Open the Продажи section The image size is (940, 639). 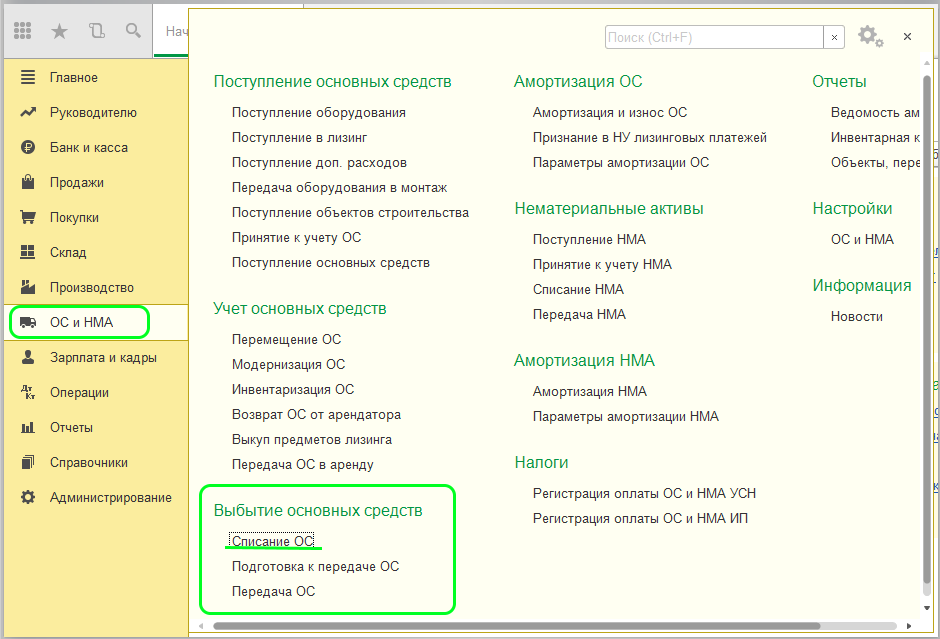77,182
